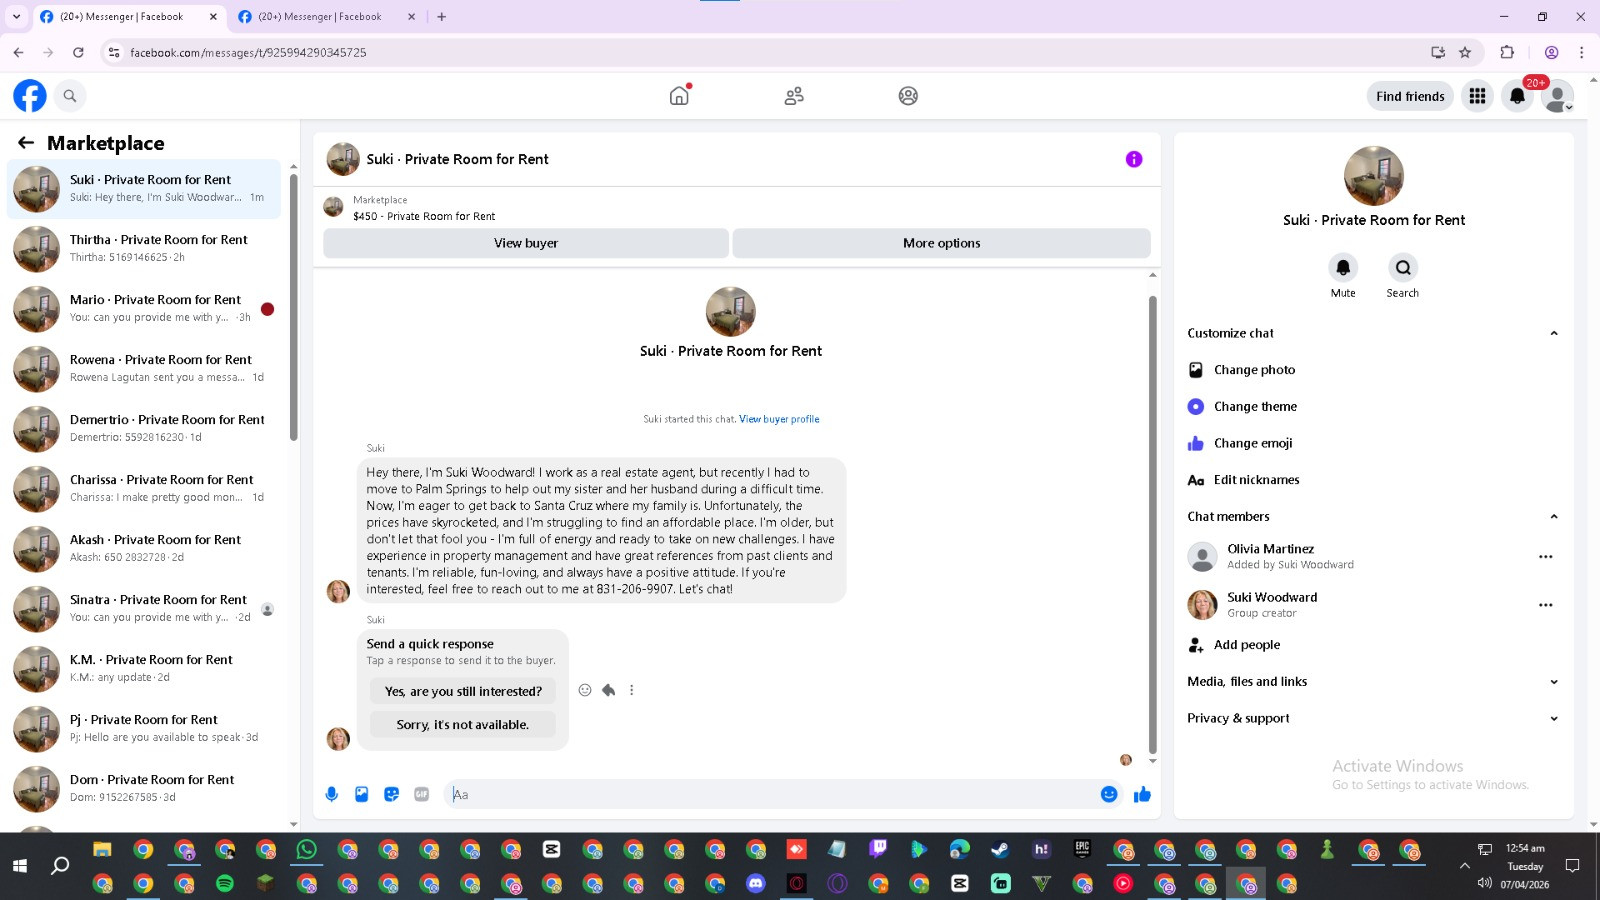The image size is (1600, 900).
Task: Choose a sticker for the message
Action: 392,794
